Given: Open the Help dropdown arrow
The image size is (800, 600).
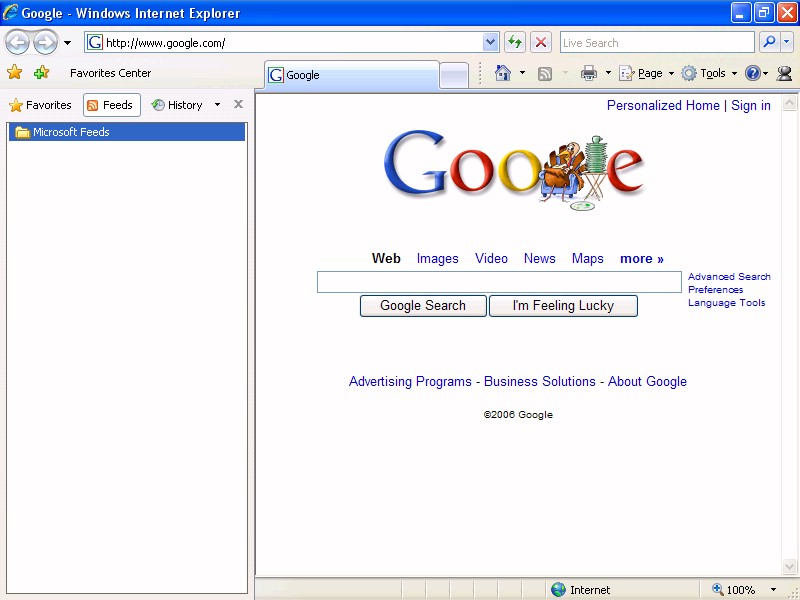Looking at the screenshot, I should [x=765, y=73].
